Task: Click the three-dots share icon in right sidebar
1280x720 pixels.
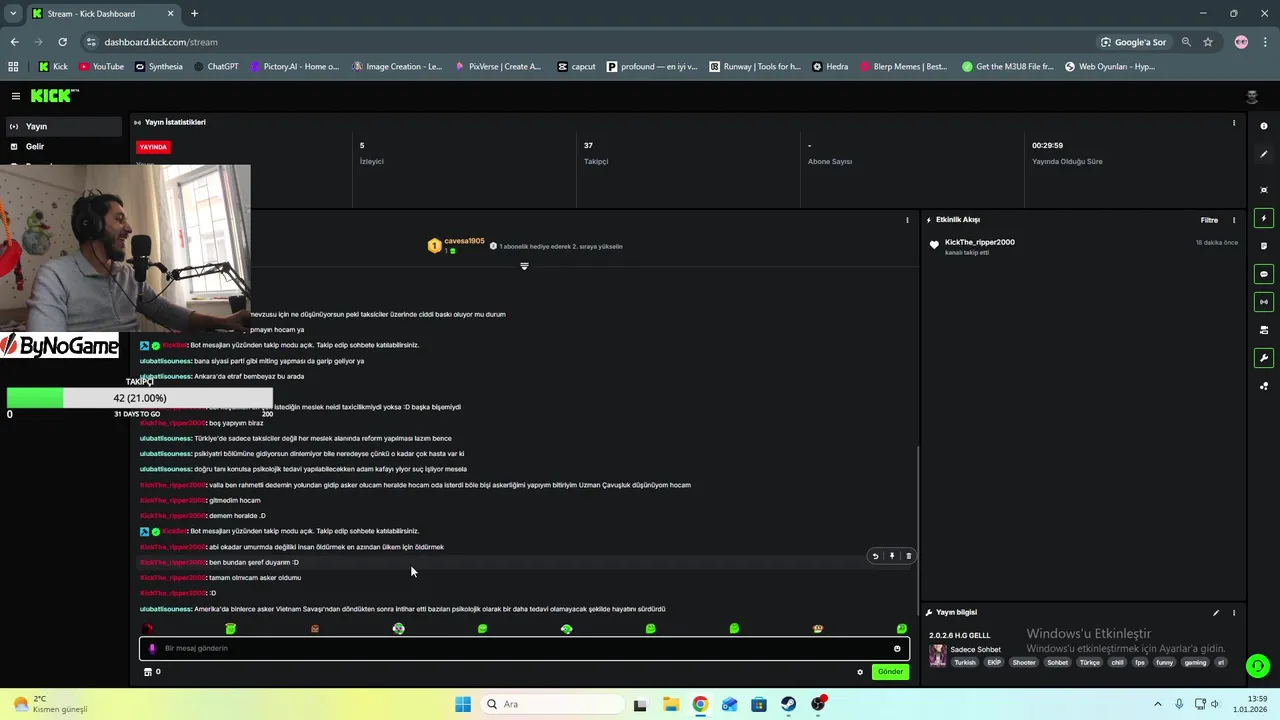Action: coord(1264,386)
